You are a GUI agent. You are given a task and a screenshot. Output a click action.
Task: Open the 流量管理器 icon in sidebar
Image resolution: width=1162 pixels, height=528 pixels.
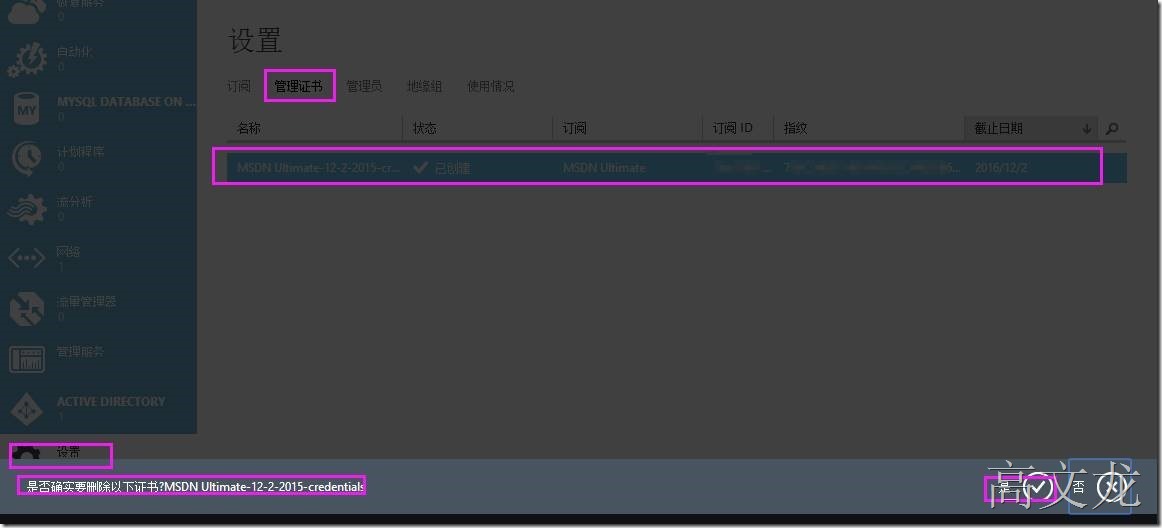(x=27, y=308)
